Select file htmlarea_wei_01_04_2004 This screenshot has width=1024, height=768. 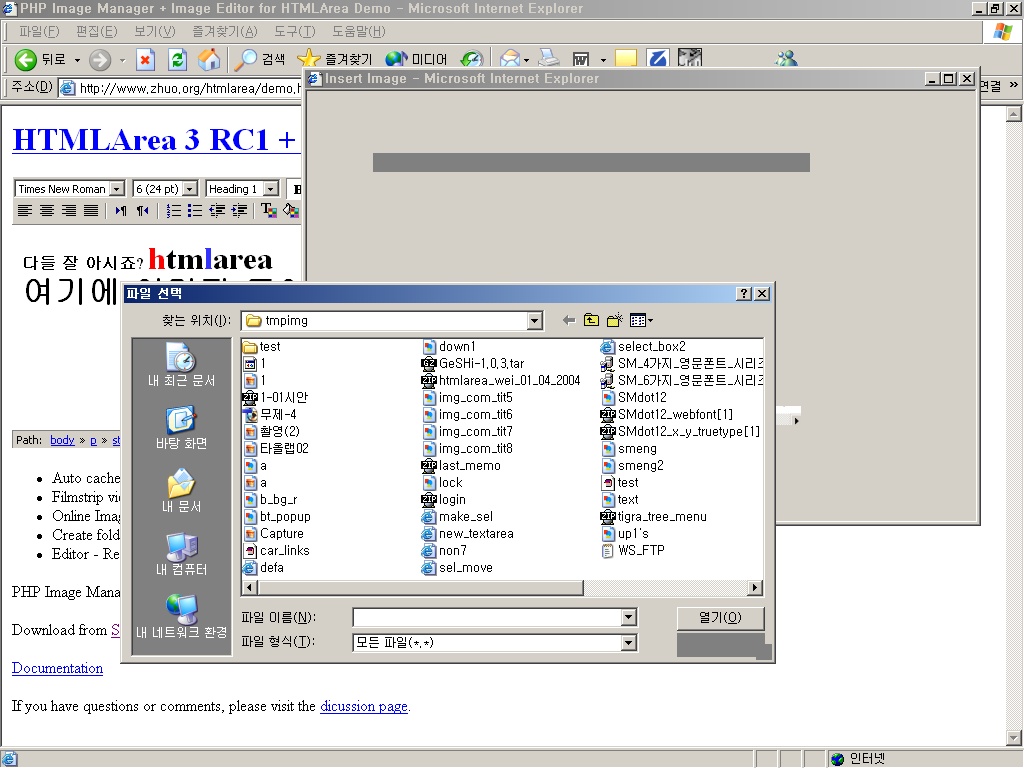click(501, 380)
